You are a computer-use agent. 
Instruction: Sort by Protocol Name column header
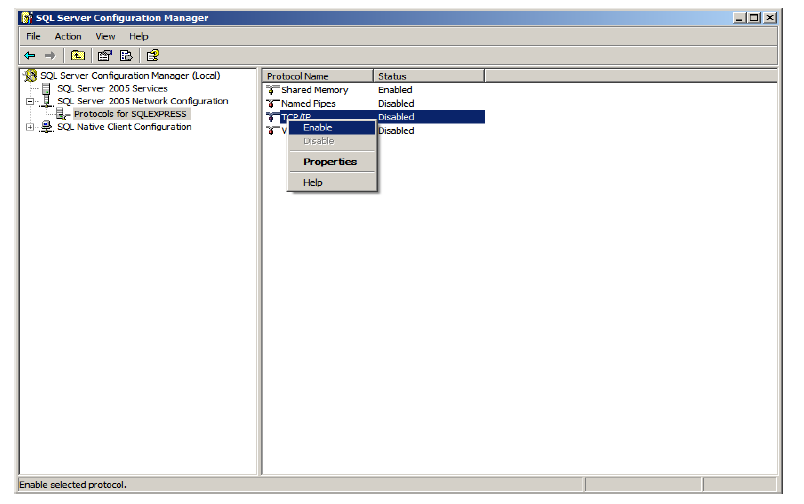coord(317,76)
